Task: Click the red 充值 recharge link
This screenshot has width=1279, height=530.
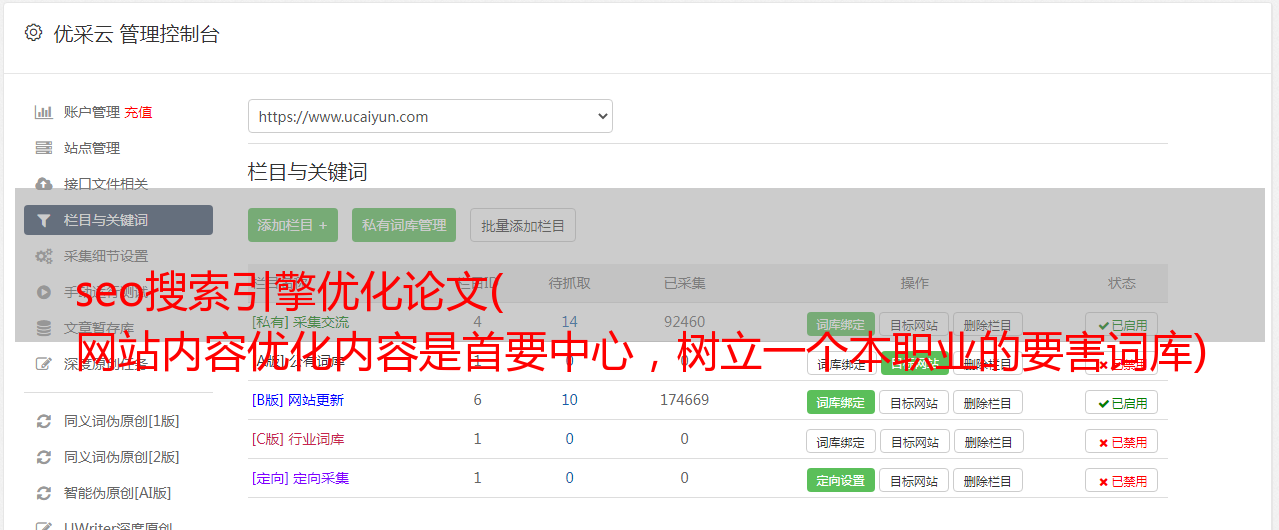Action: click(x=139, y=112)
